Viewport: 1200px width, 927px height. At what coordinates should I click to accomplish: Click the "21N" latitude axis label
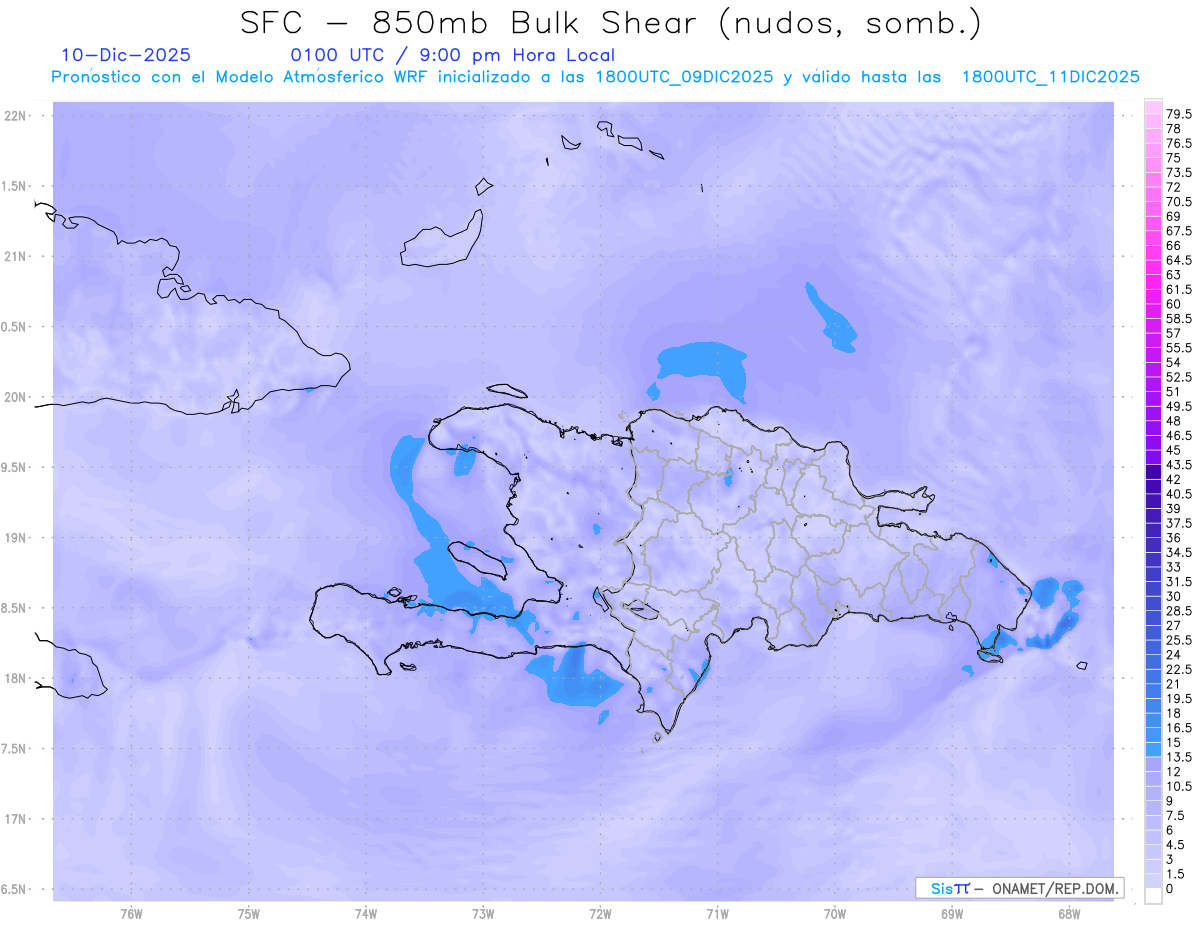coord(15,256)
